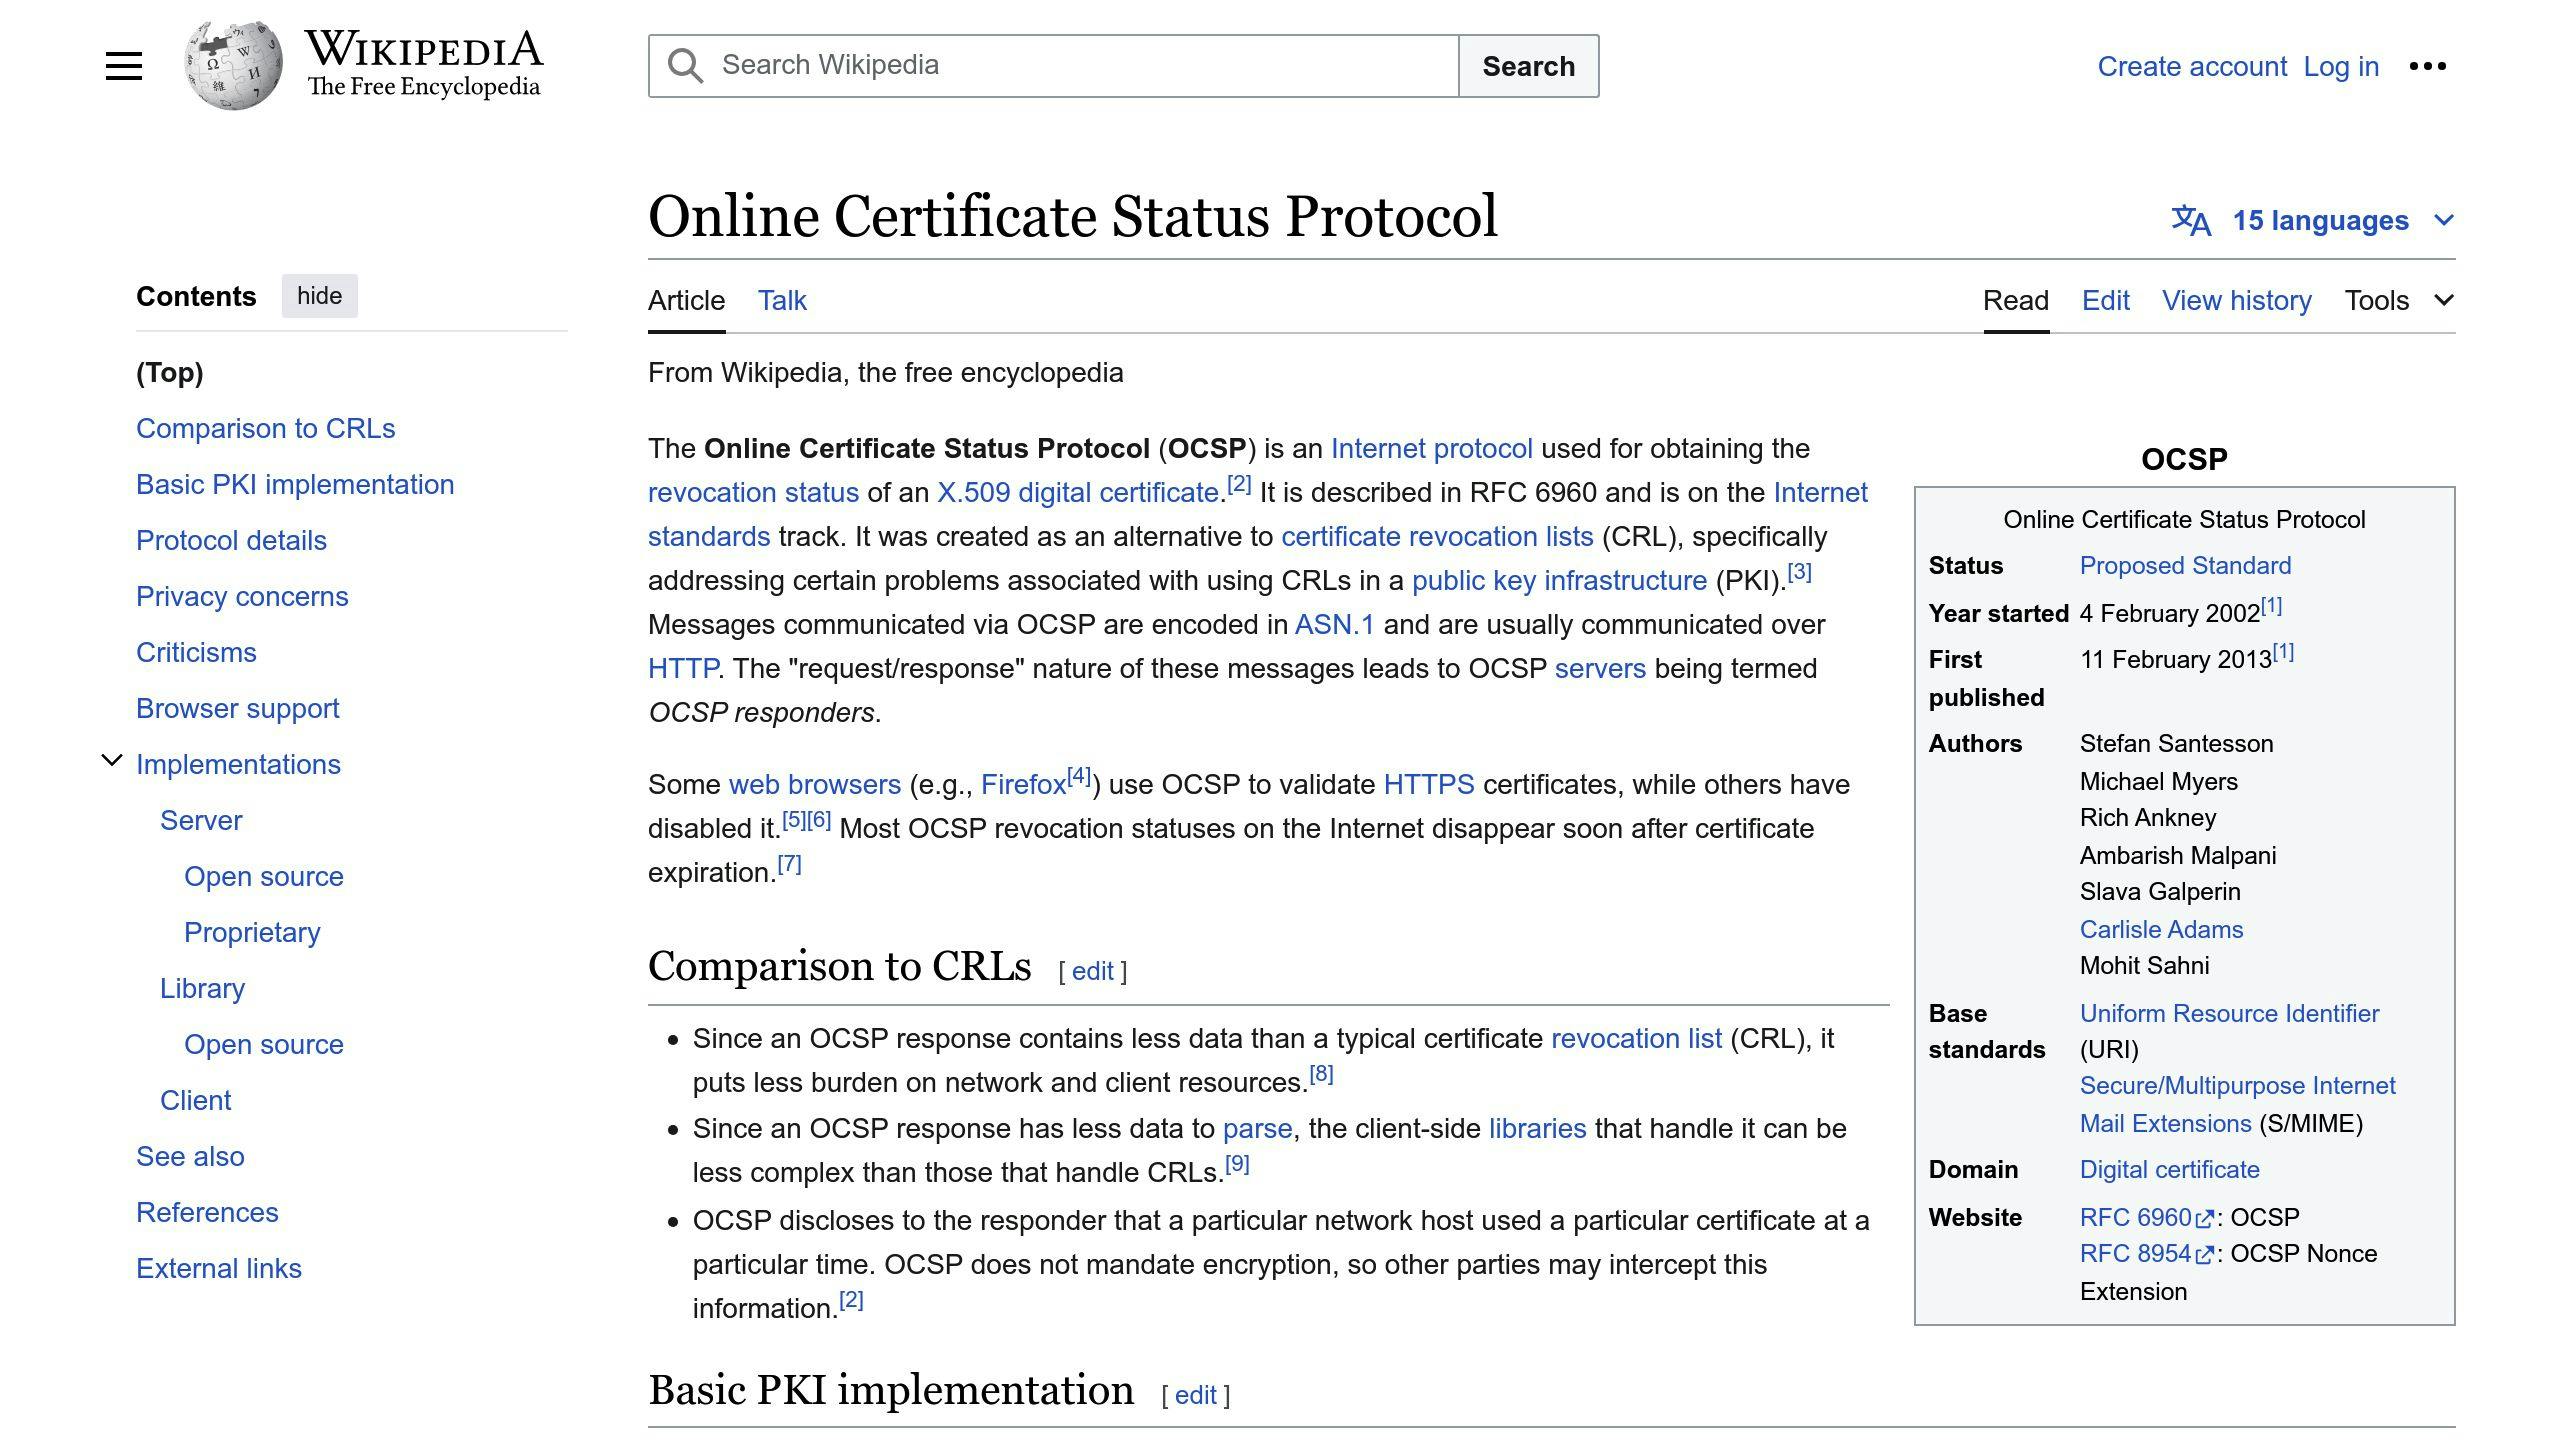2560x1440 pixels.
Task: Switch to the Talk tab
Action: 781,300
